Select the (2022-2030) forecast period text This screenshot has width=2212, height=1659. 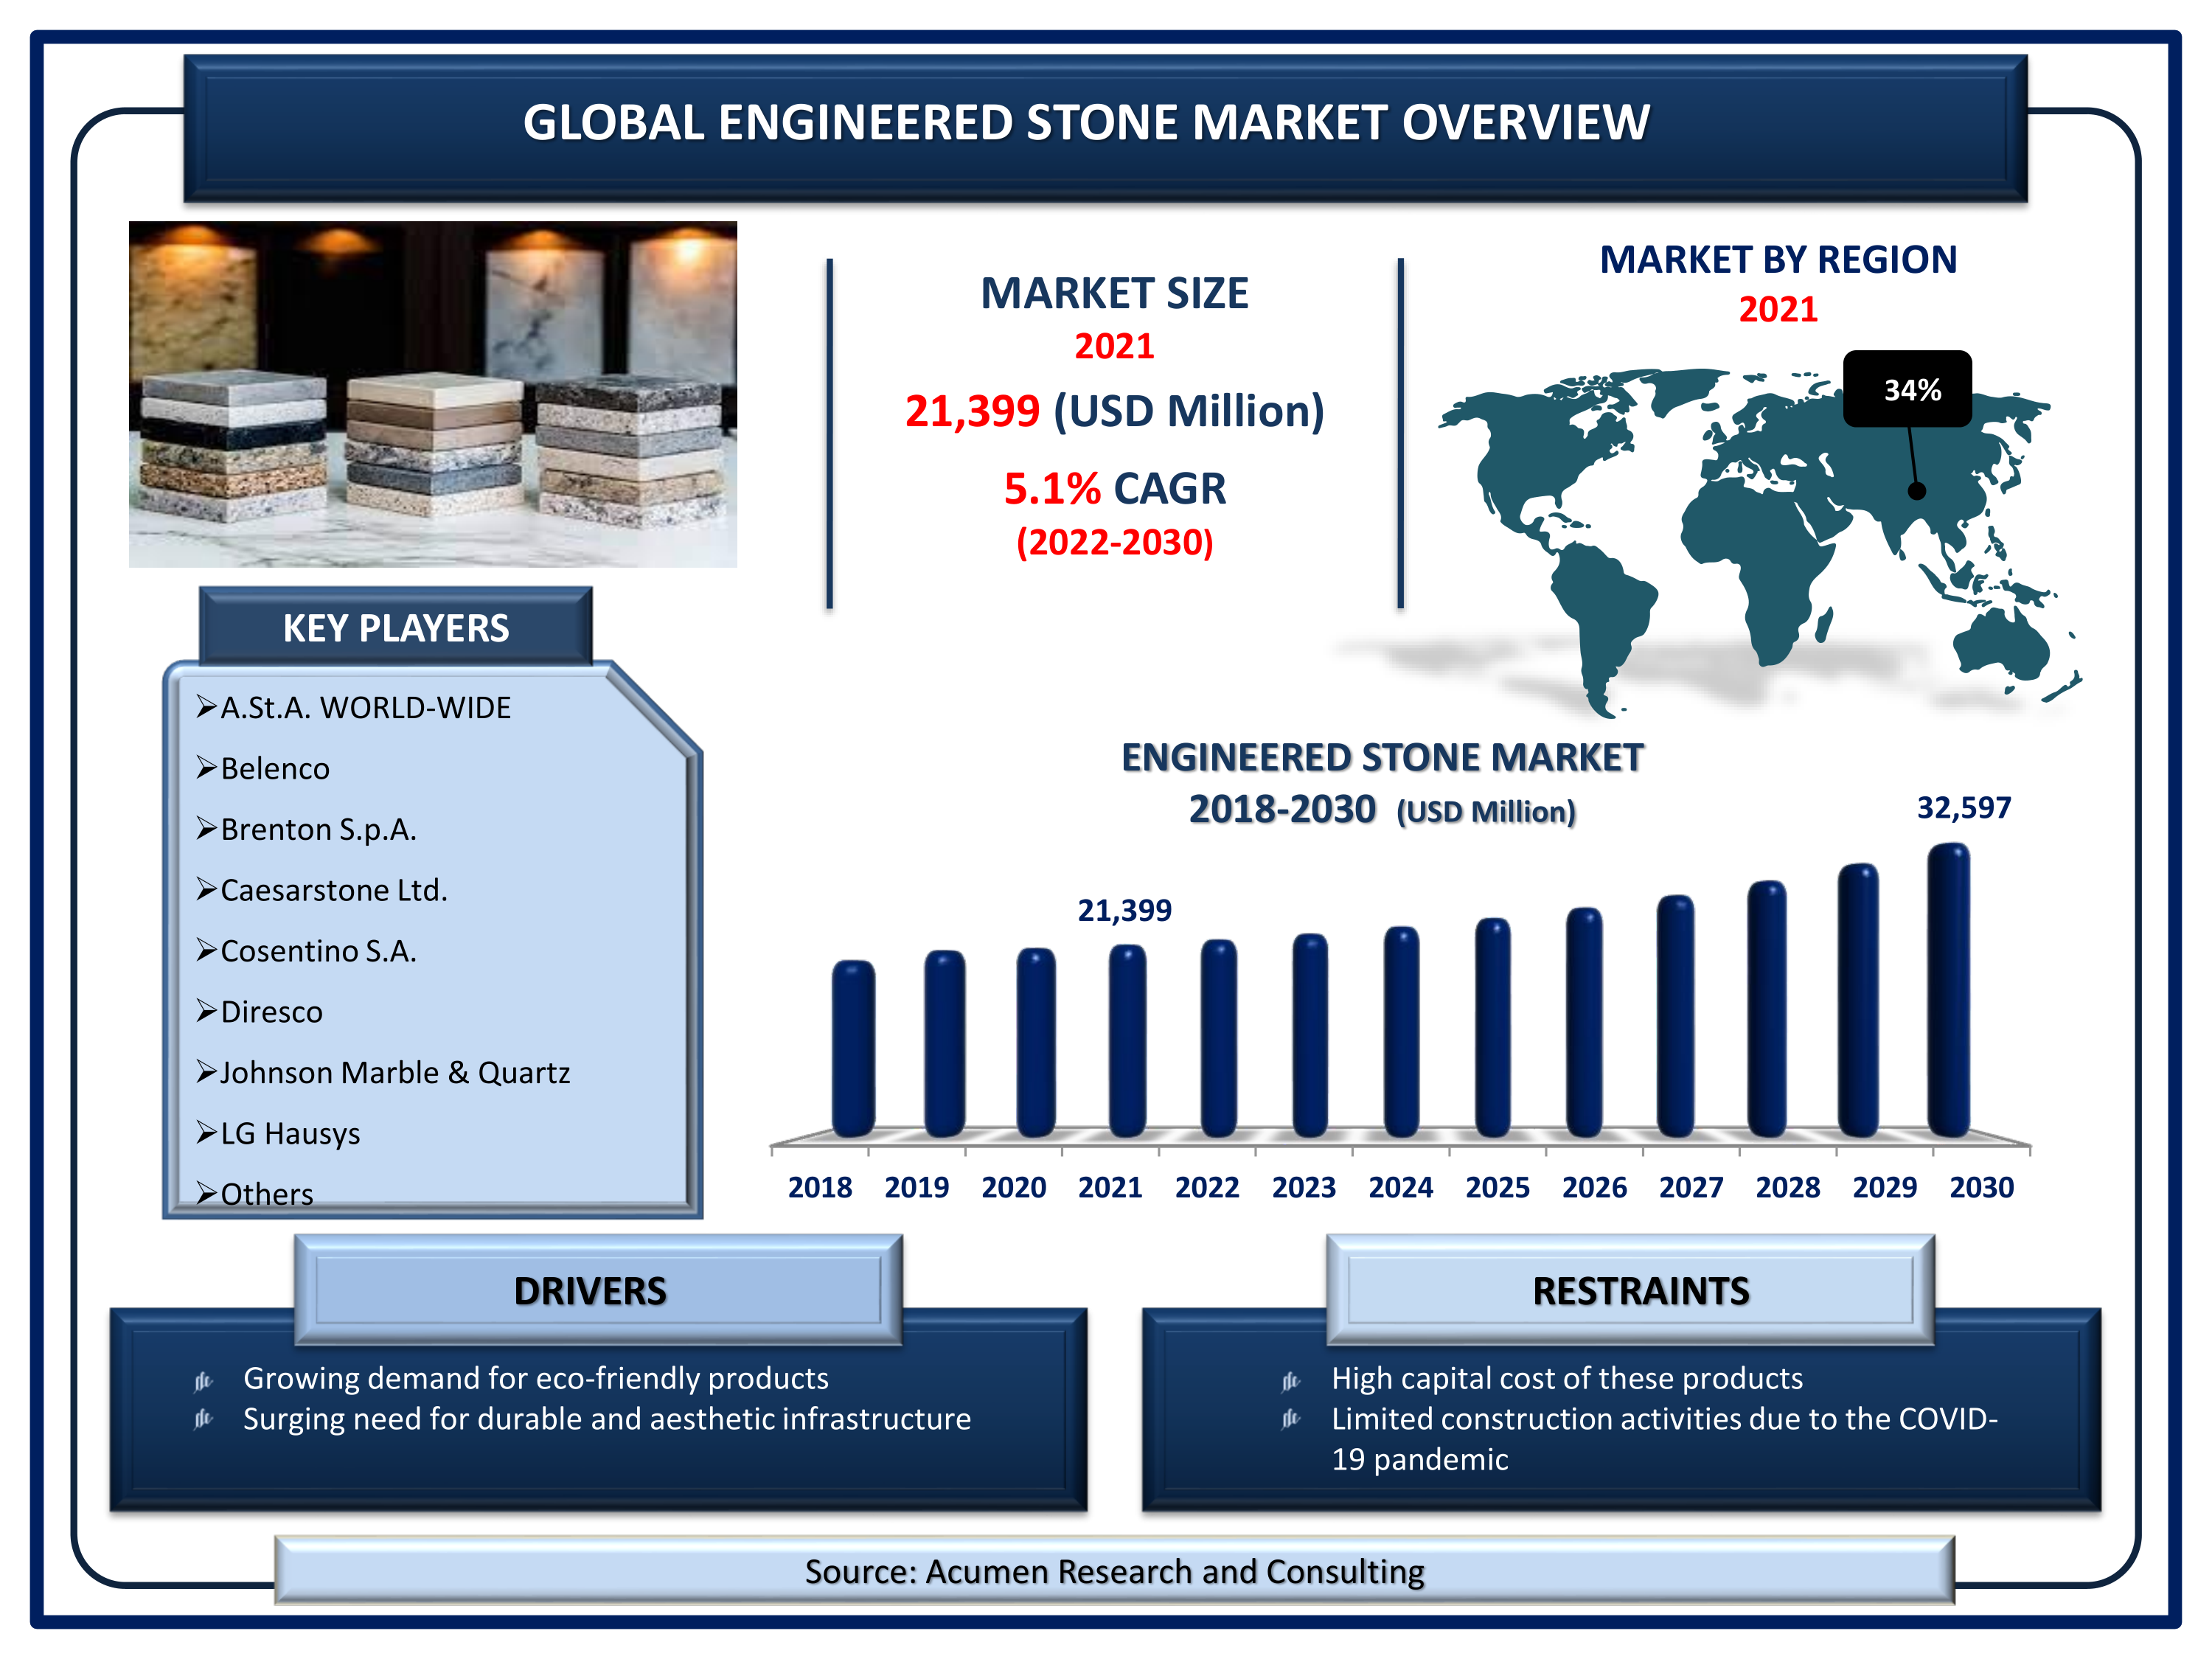coord(1114,542)
